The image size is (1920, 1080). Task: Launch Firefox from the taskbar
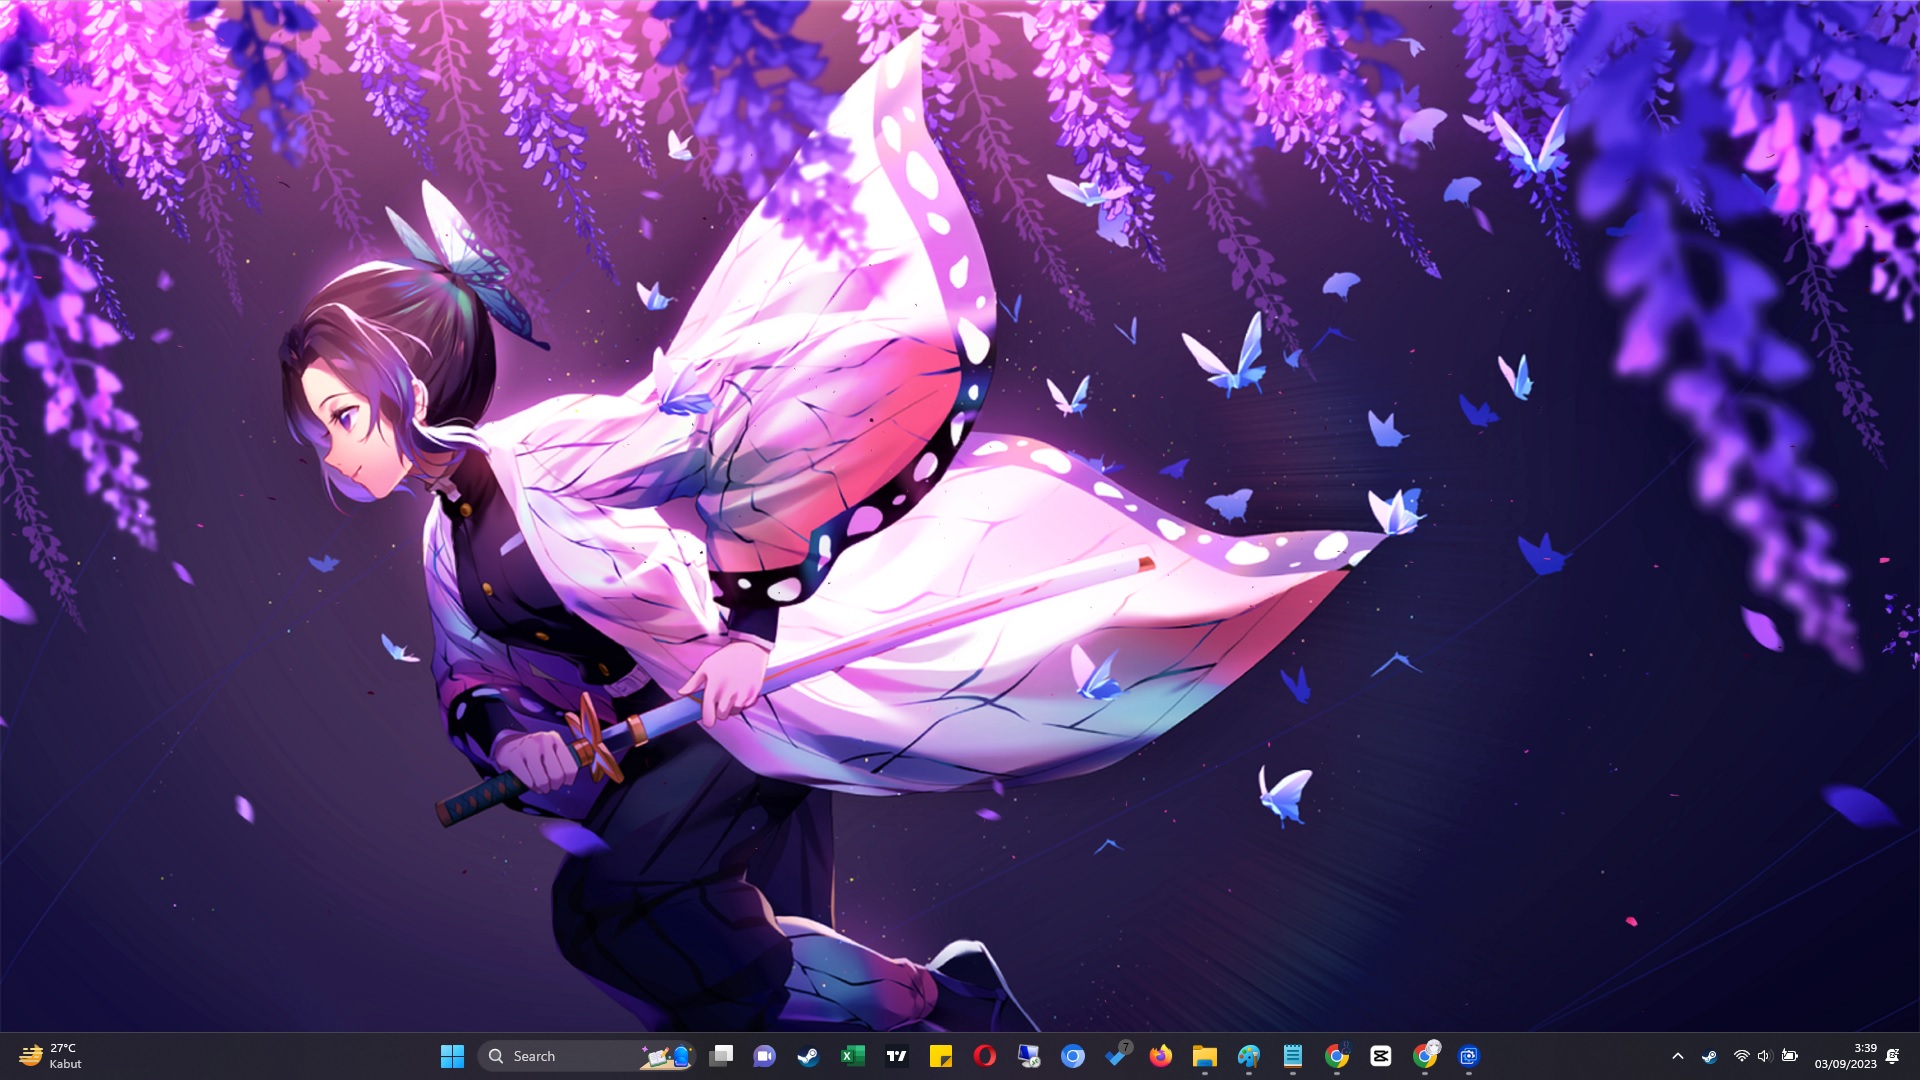1160,1056
